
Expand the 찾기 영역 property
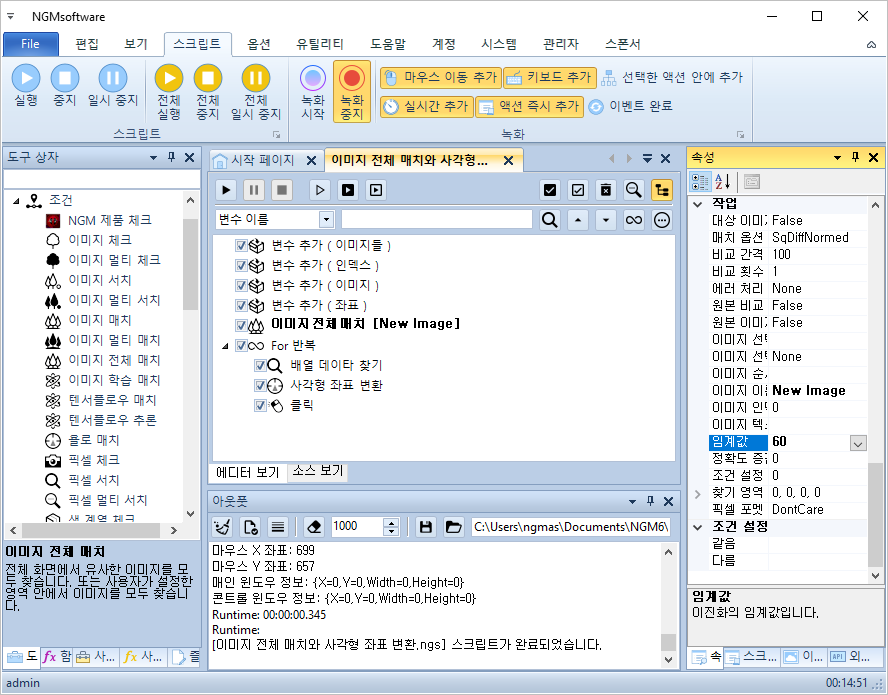[x=698, y=493]
